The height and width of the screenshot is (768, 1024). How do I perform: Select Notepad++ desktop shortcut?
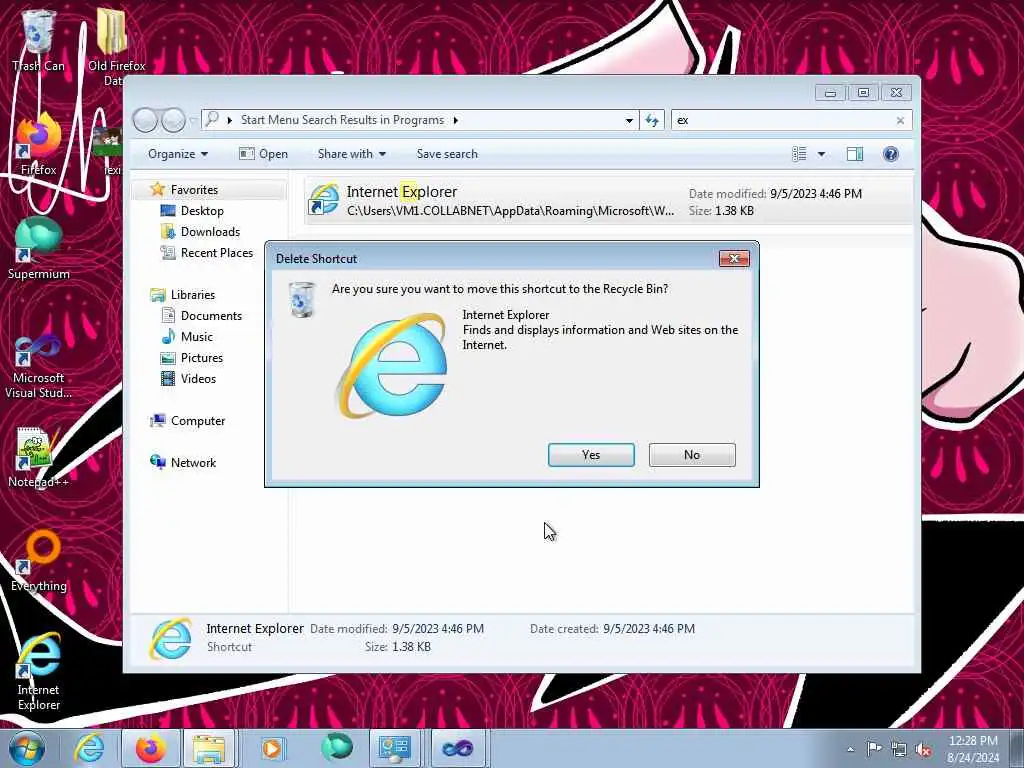39,457
